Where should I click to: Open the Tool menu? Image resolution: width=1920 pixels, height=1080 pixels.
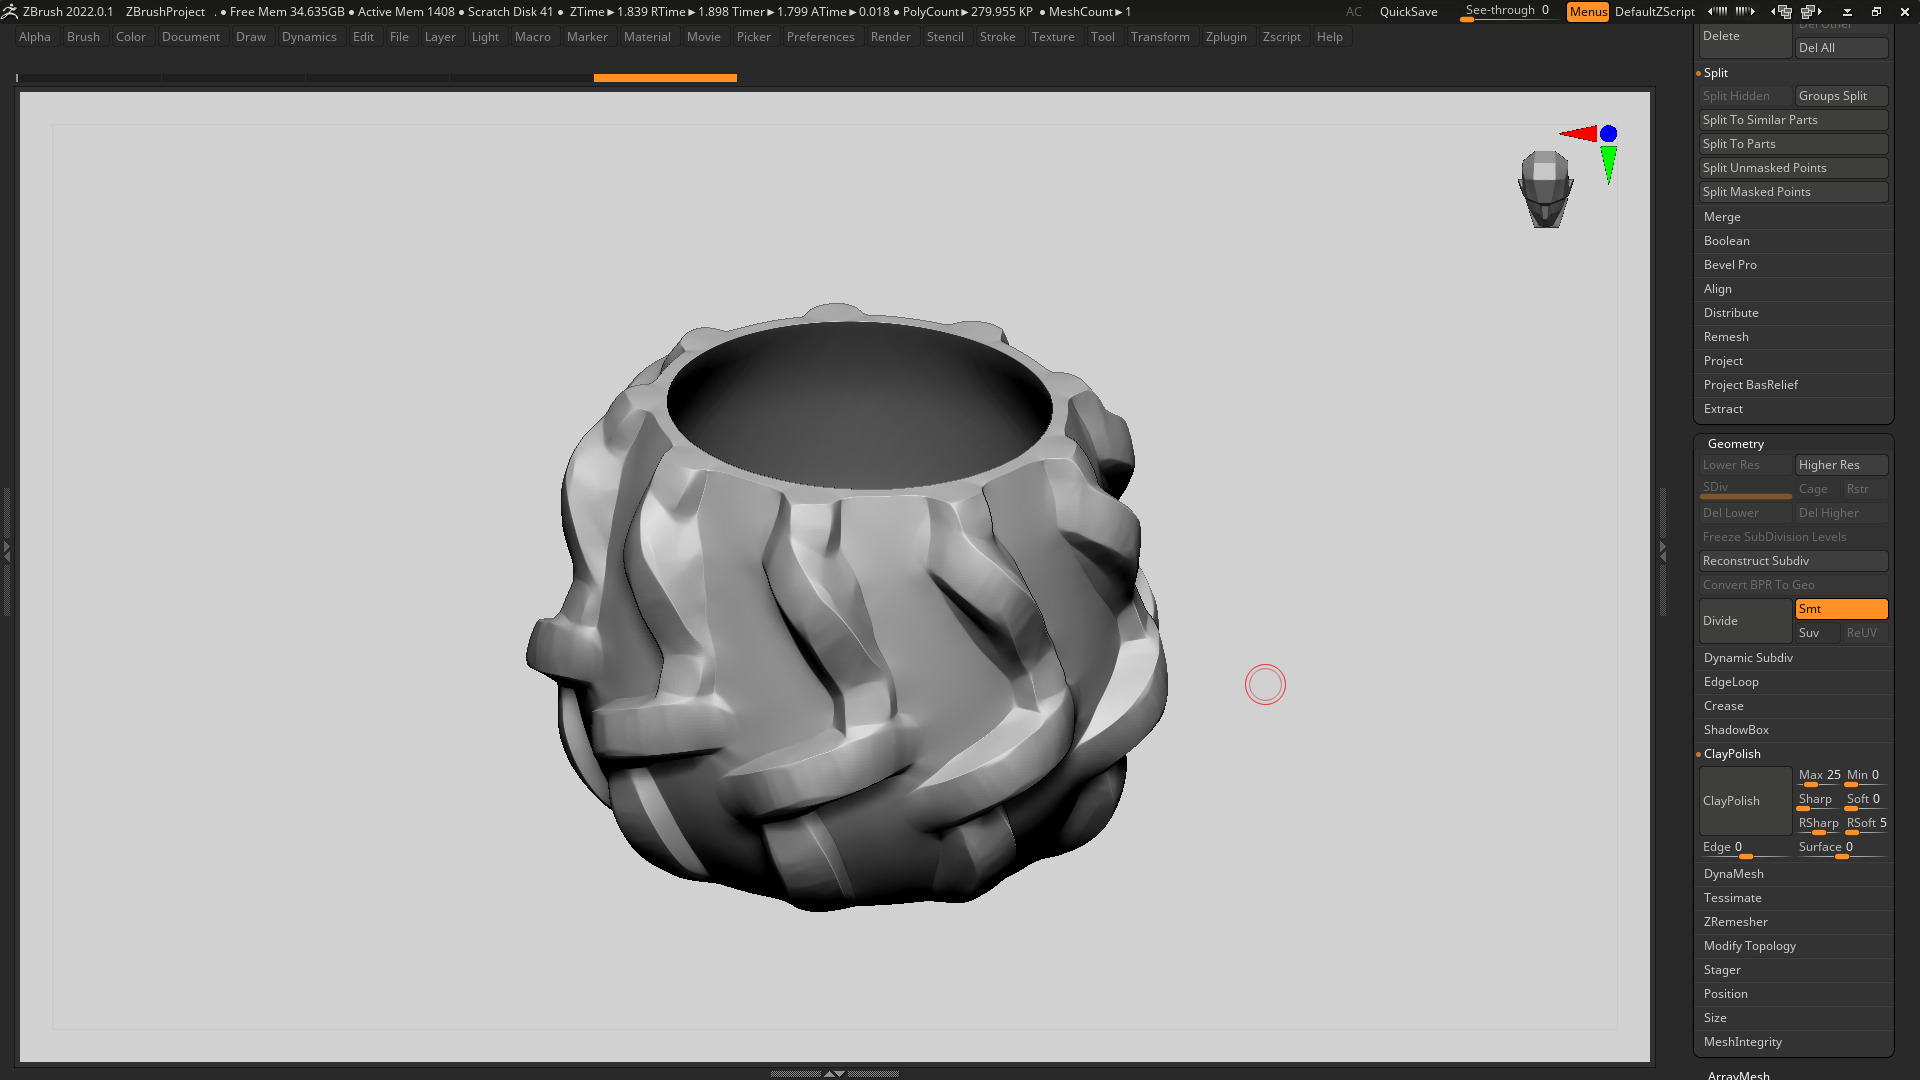click(1102, 37)
